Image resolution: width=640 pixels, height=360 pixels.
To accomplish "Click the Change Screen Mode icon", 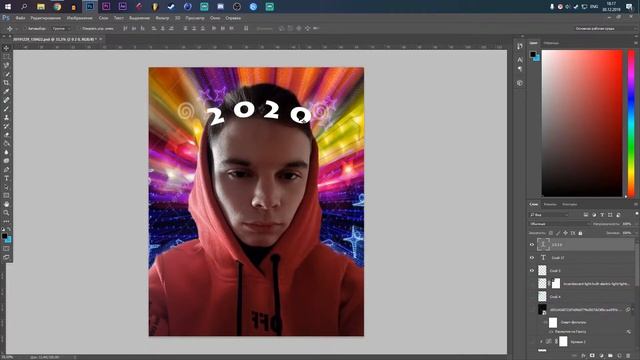I will click(6, 258).
